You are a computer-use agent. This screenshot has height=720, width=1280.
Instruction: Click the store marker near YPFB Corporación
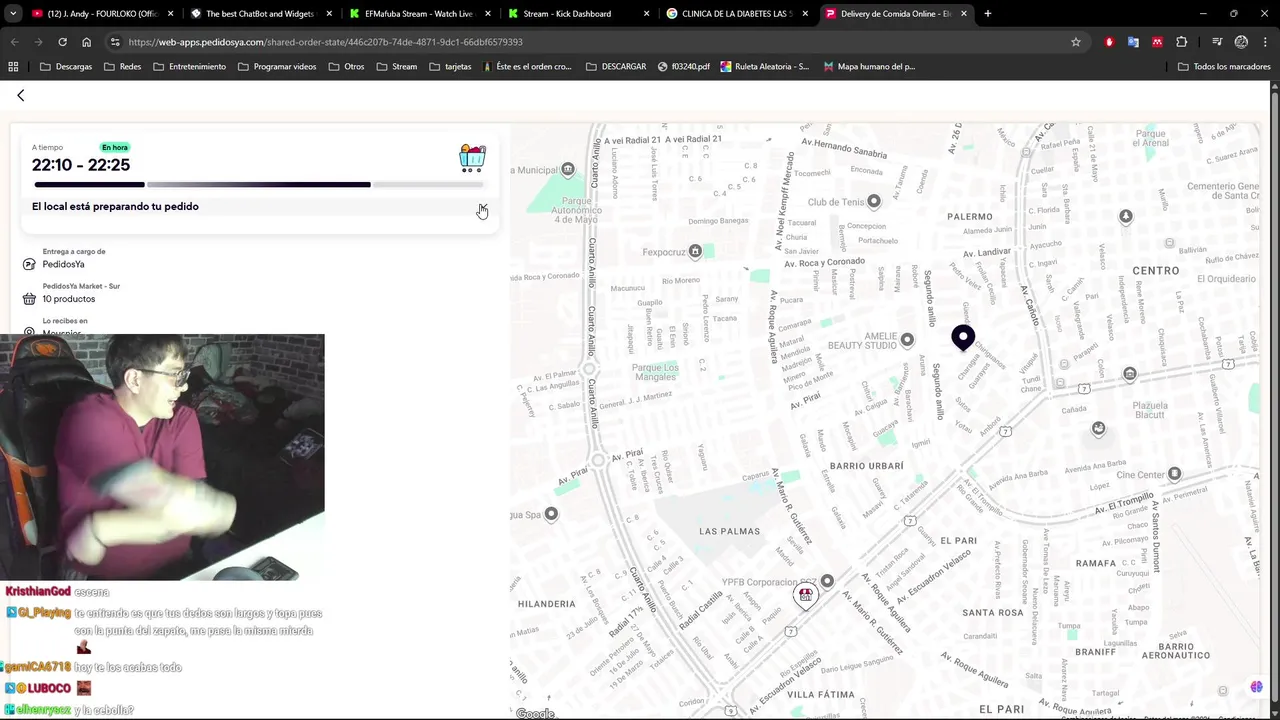pyautogui.click(x=805, y=596)
